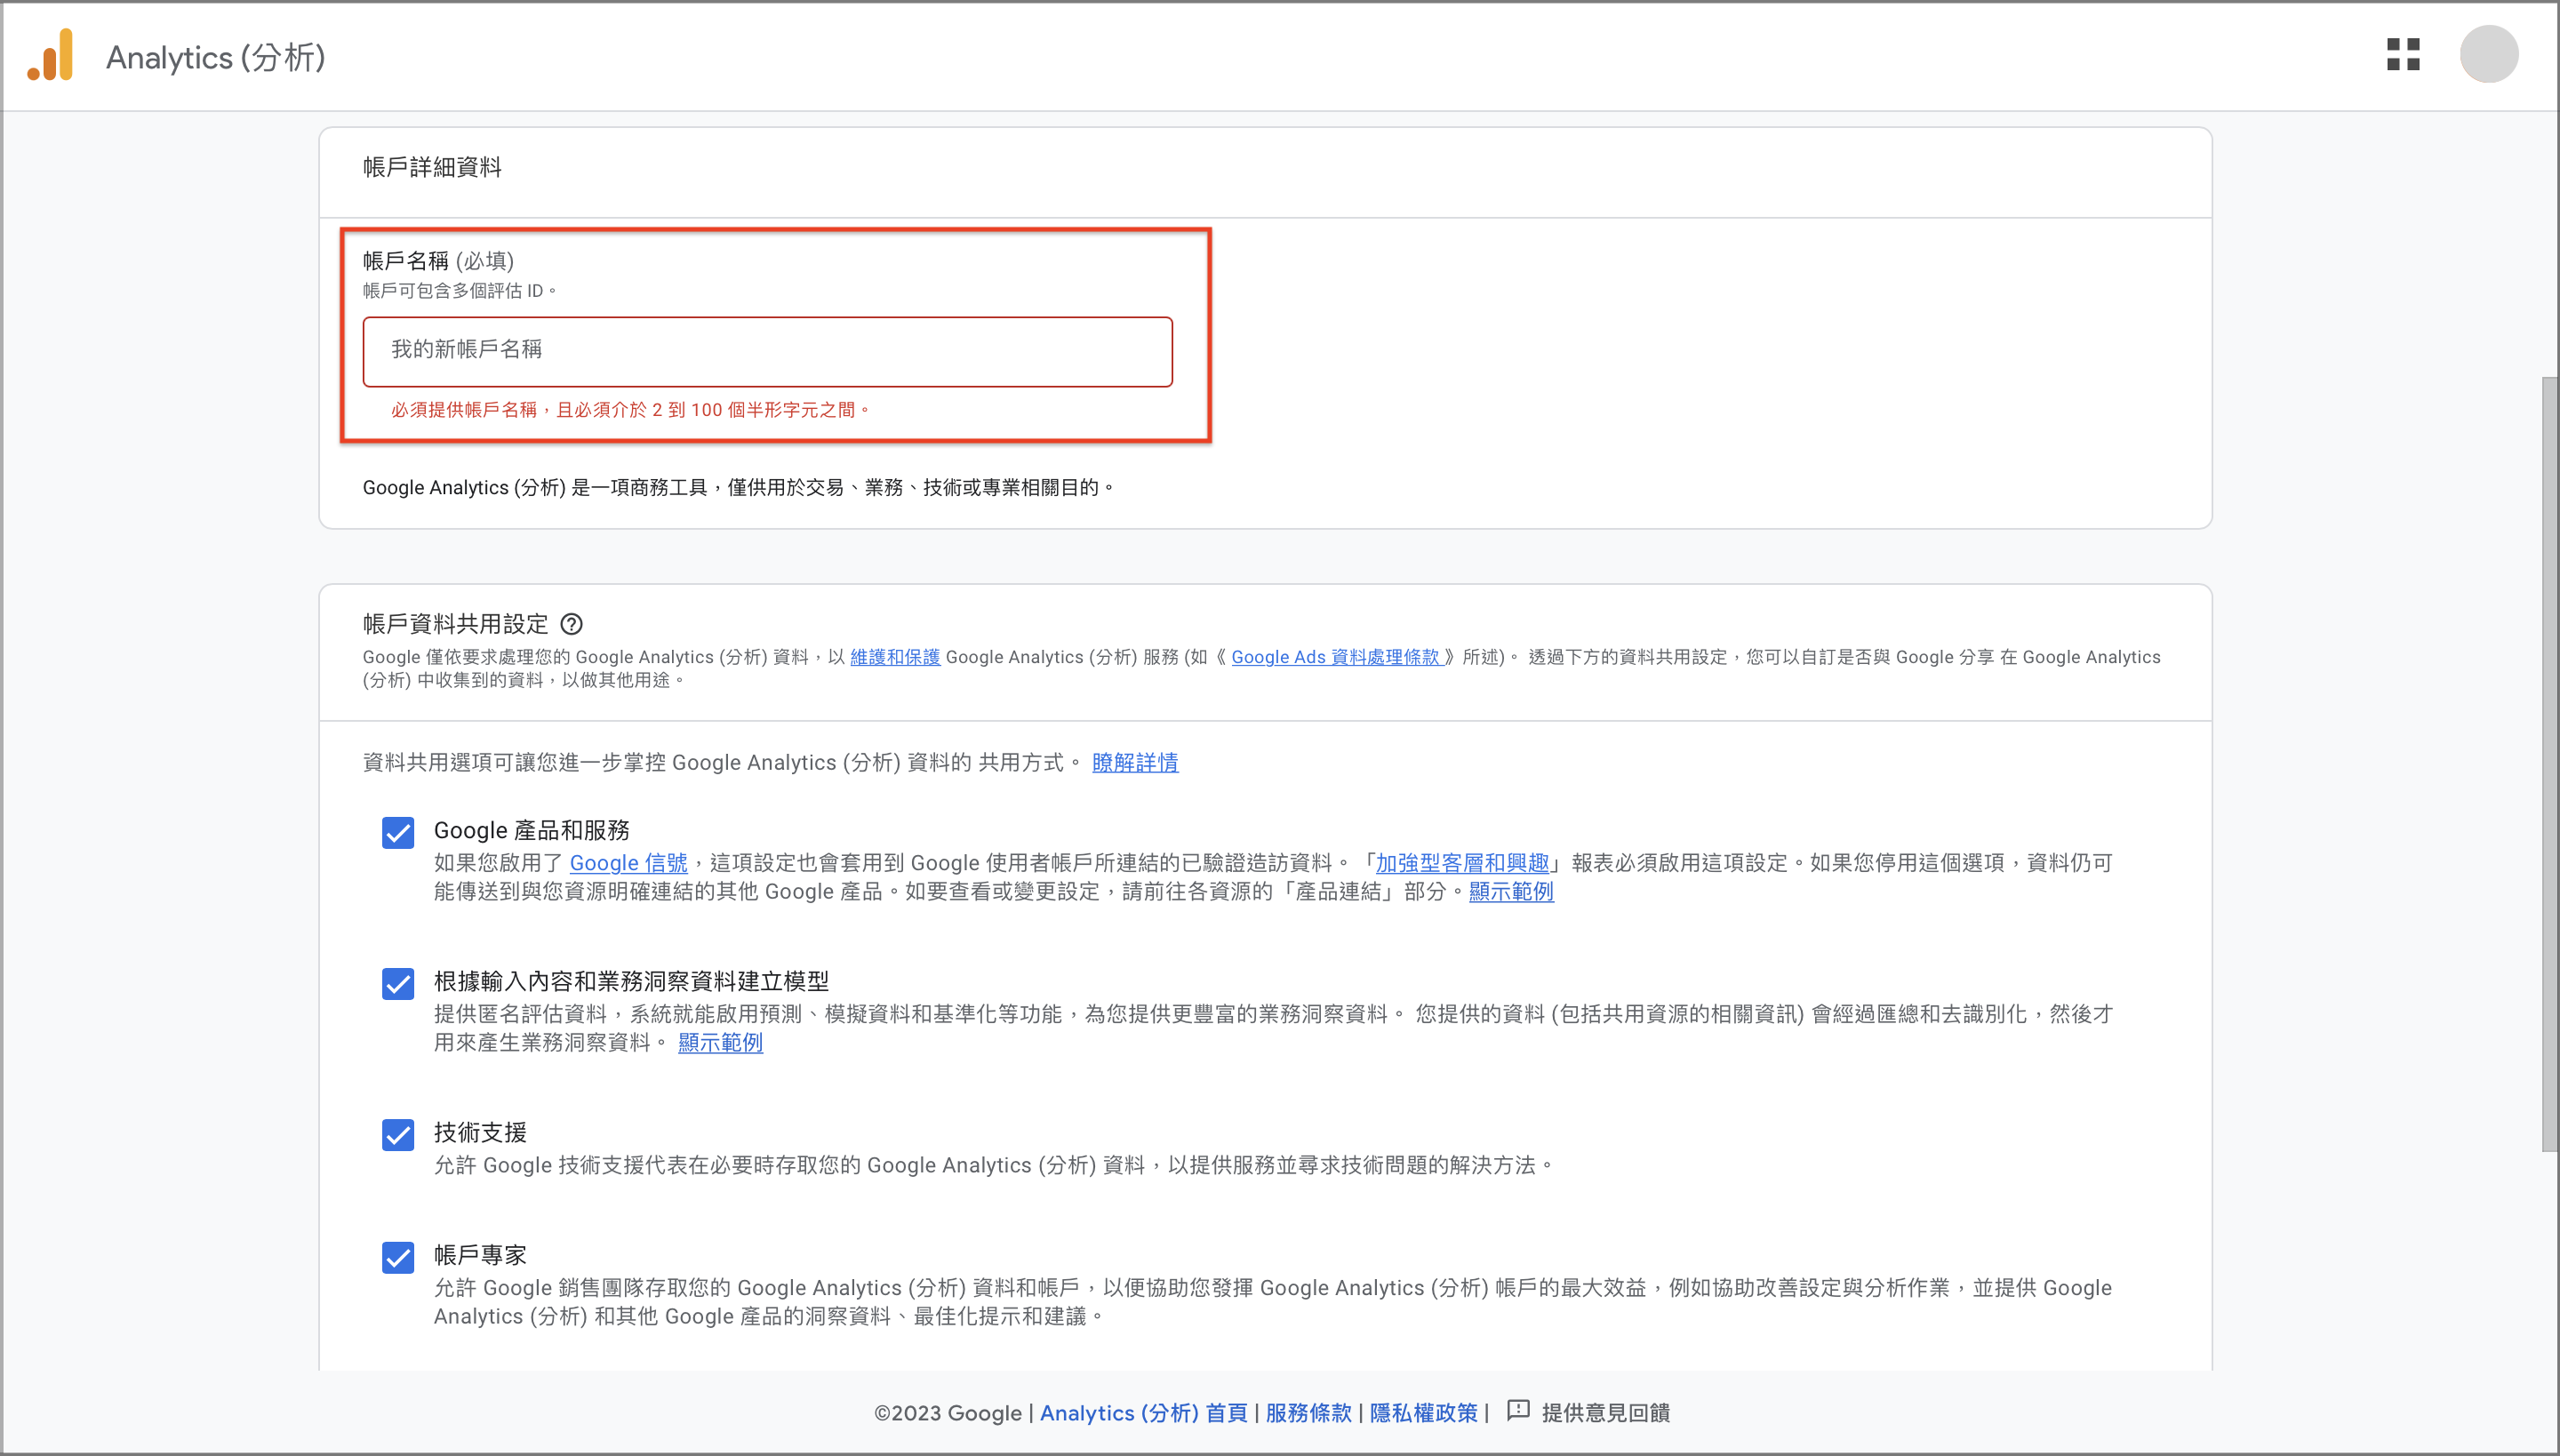The height and width of the screenshot is (1456, 2560).
Task: Click the 我的新帳戶名稱 account name input field
Action: (767, 351)
